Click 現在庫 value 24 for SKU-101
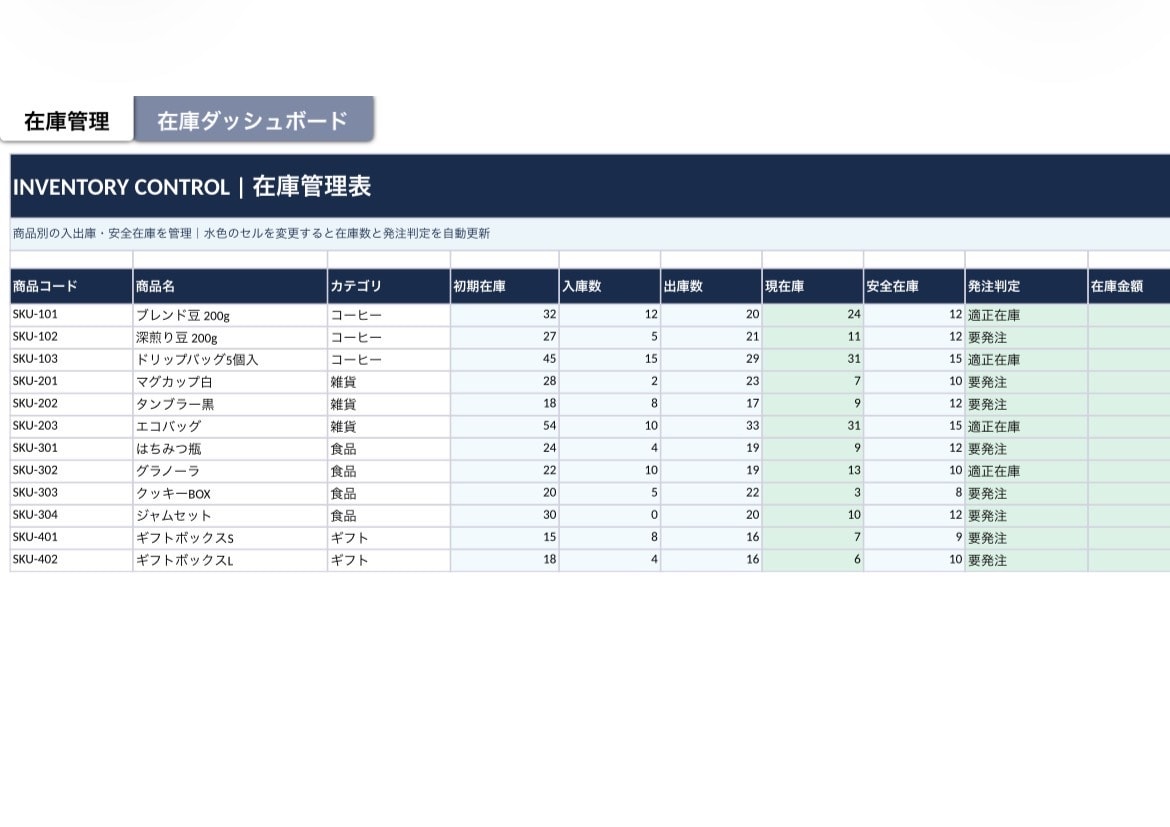 click(813, 315)
